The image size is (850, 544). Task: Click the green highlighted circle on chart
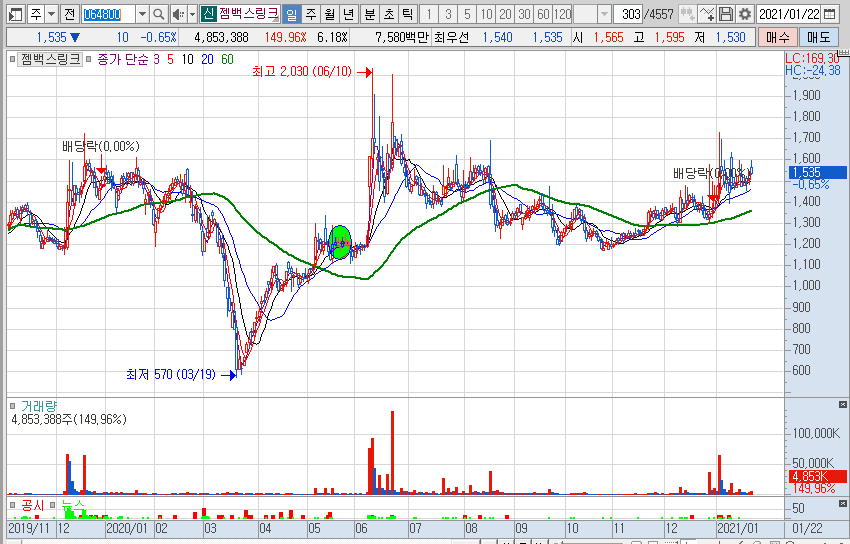pos(340,241)
